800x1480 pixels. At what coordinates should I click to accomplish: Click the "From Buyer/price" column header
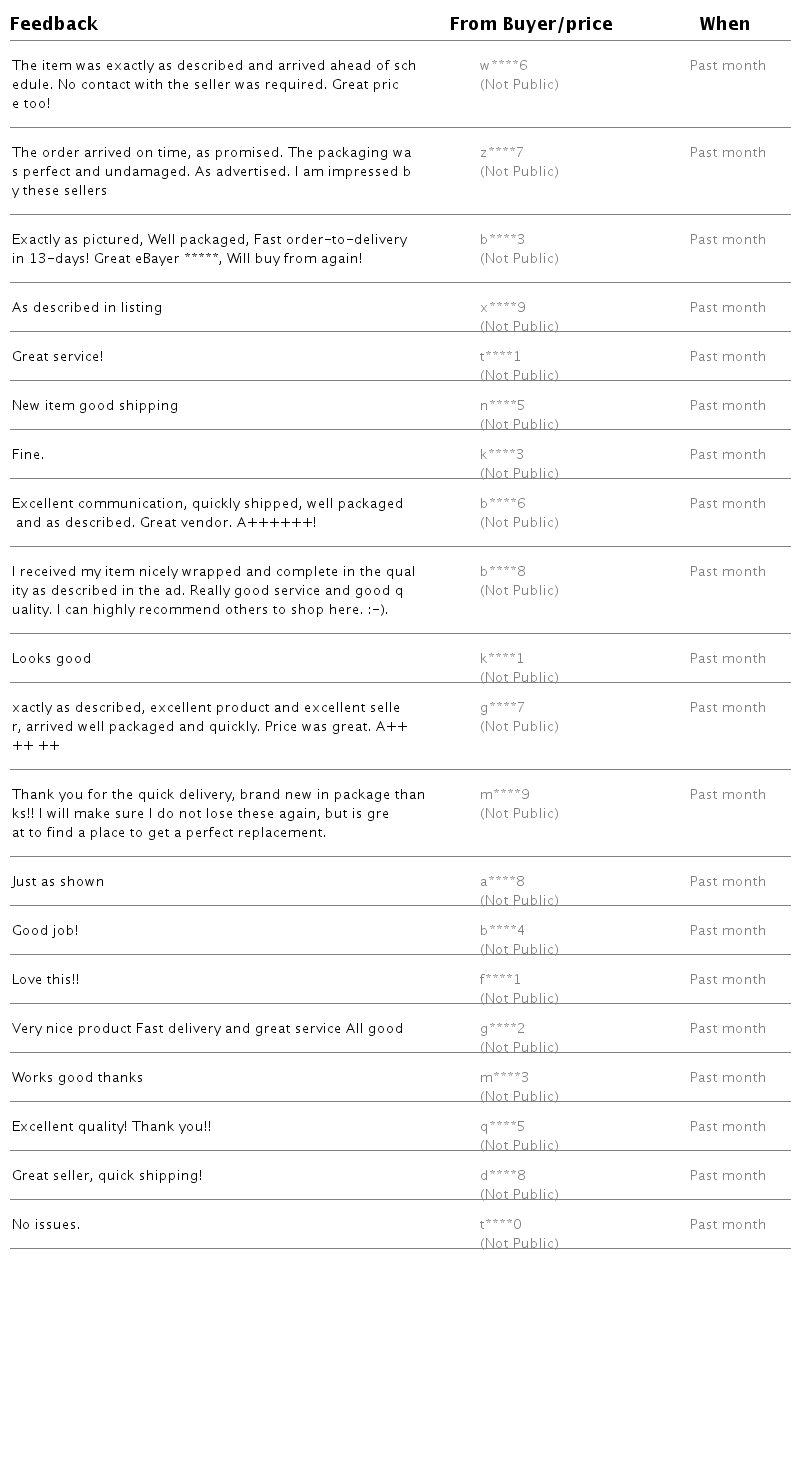531,24
